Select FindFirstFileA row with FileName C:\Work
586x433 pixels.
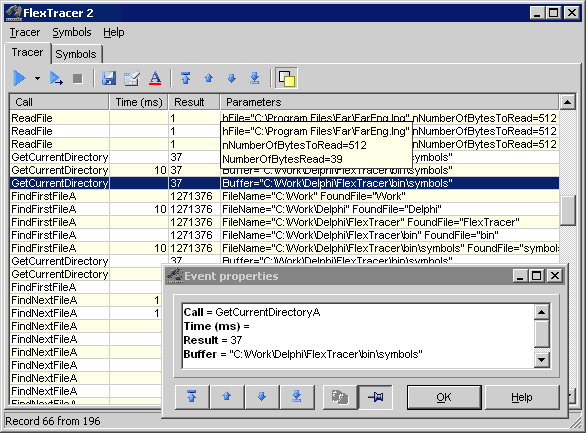coord(284,196)
